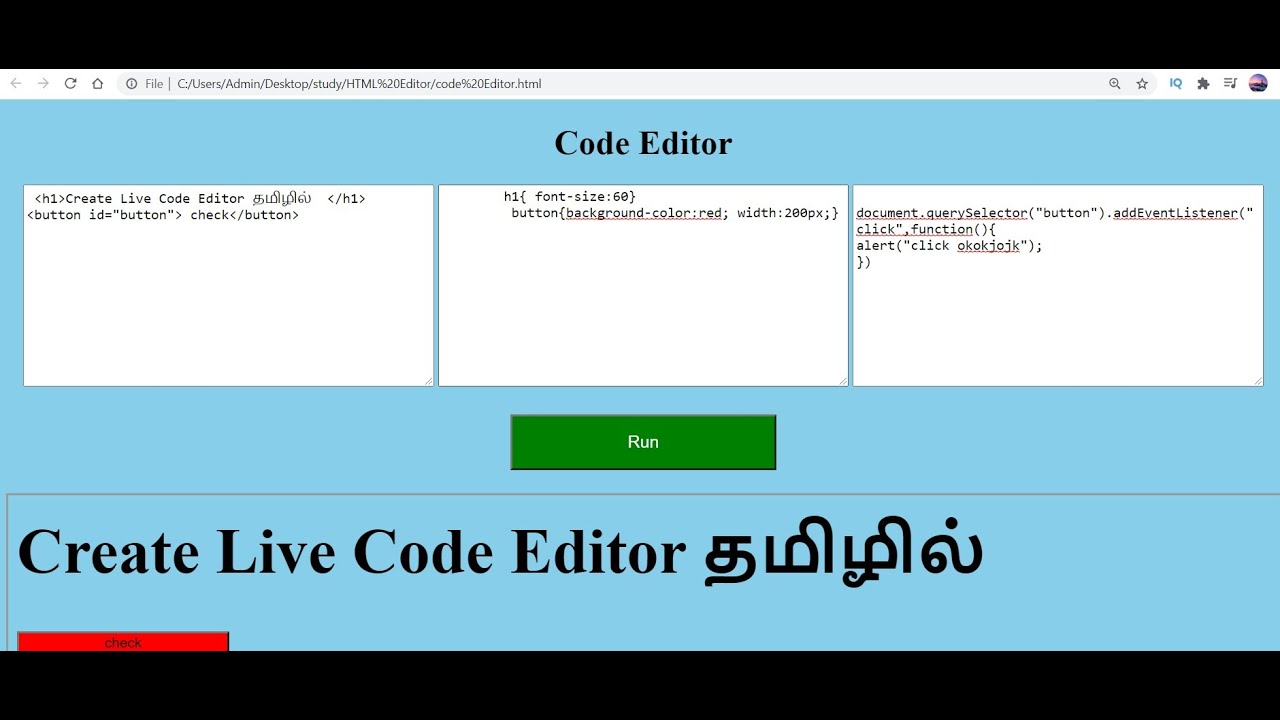
Task: Open site info icon beside File label
Action: click(x=131, y=84)
